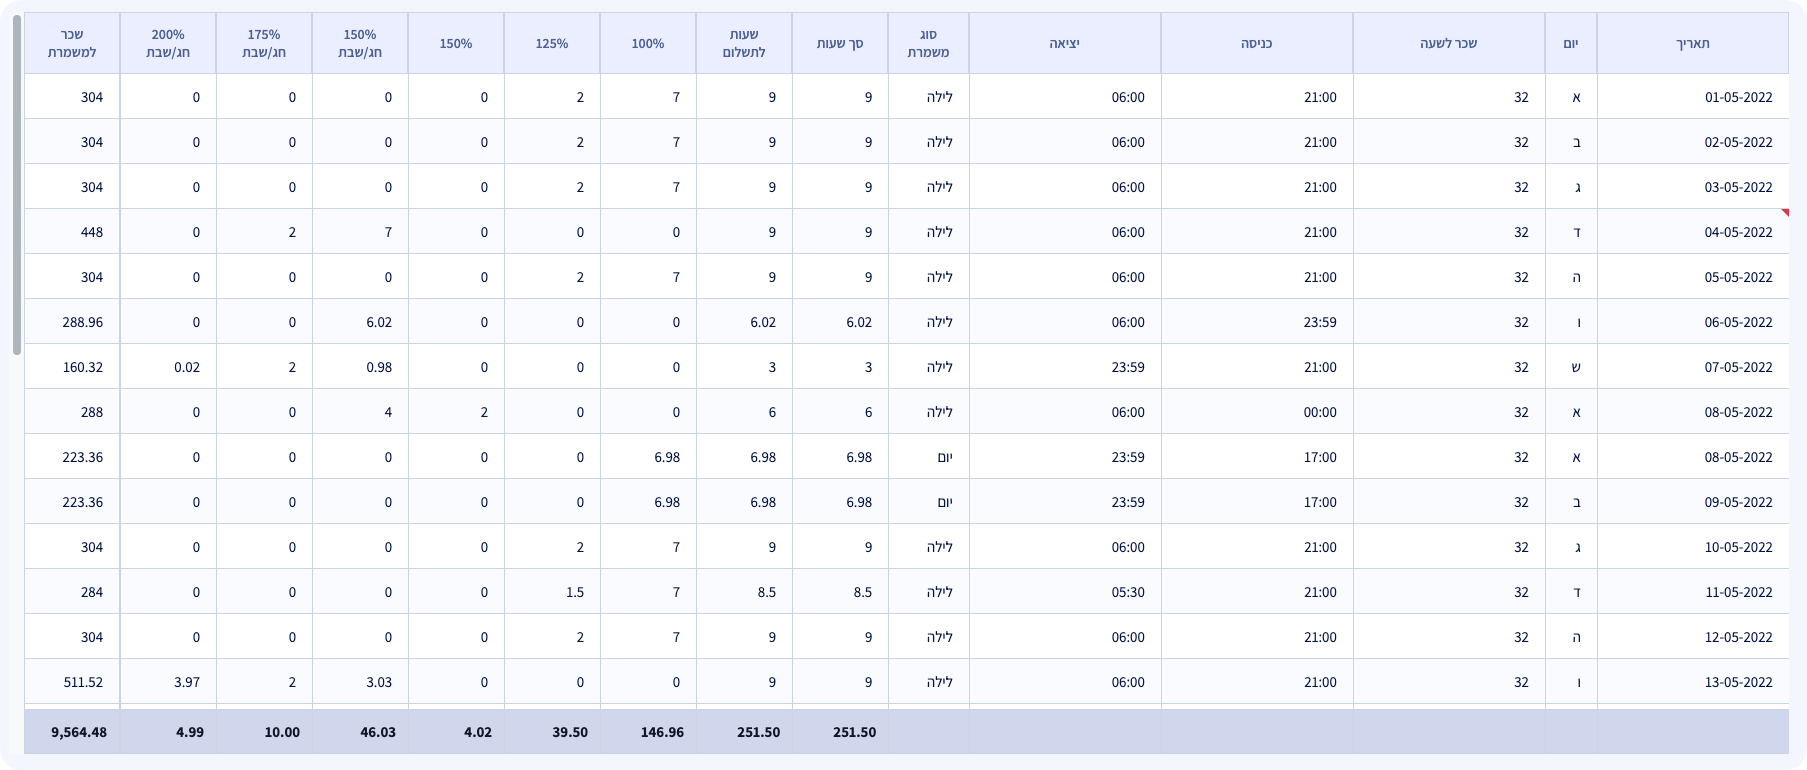
Task: Click the total pay 9,564.48 cell
Action: (x=78, y=732)
